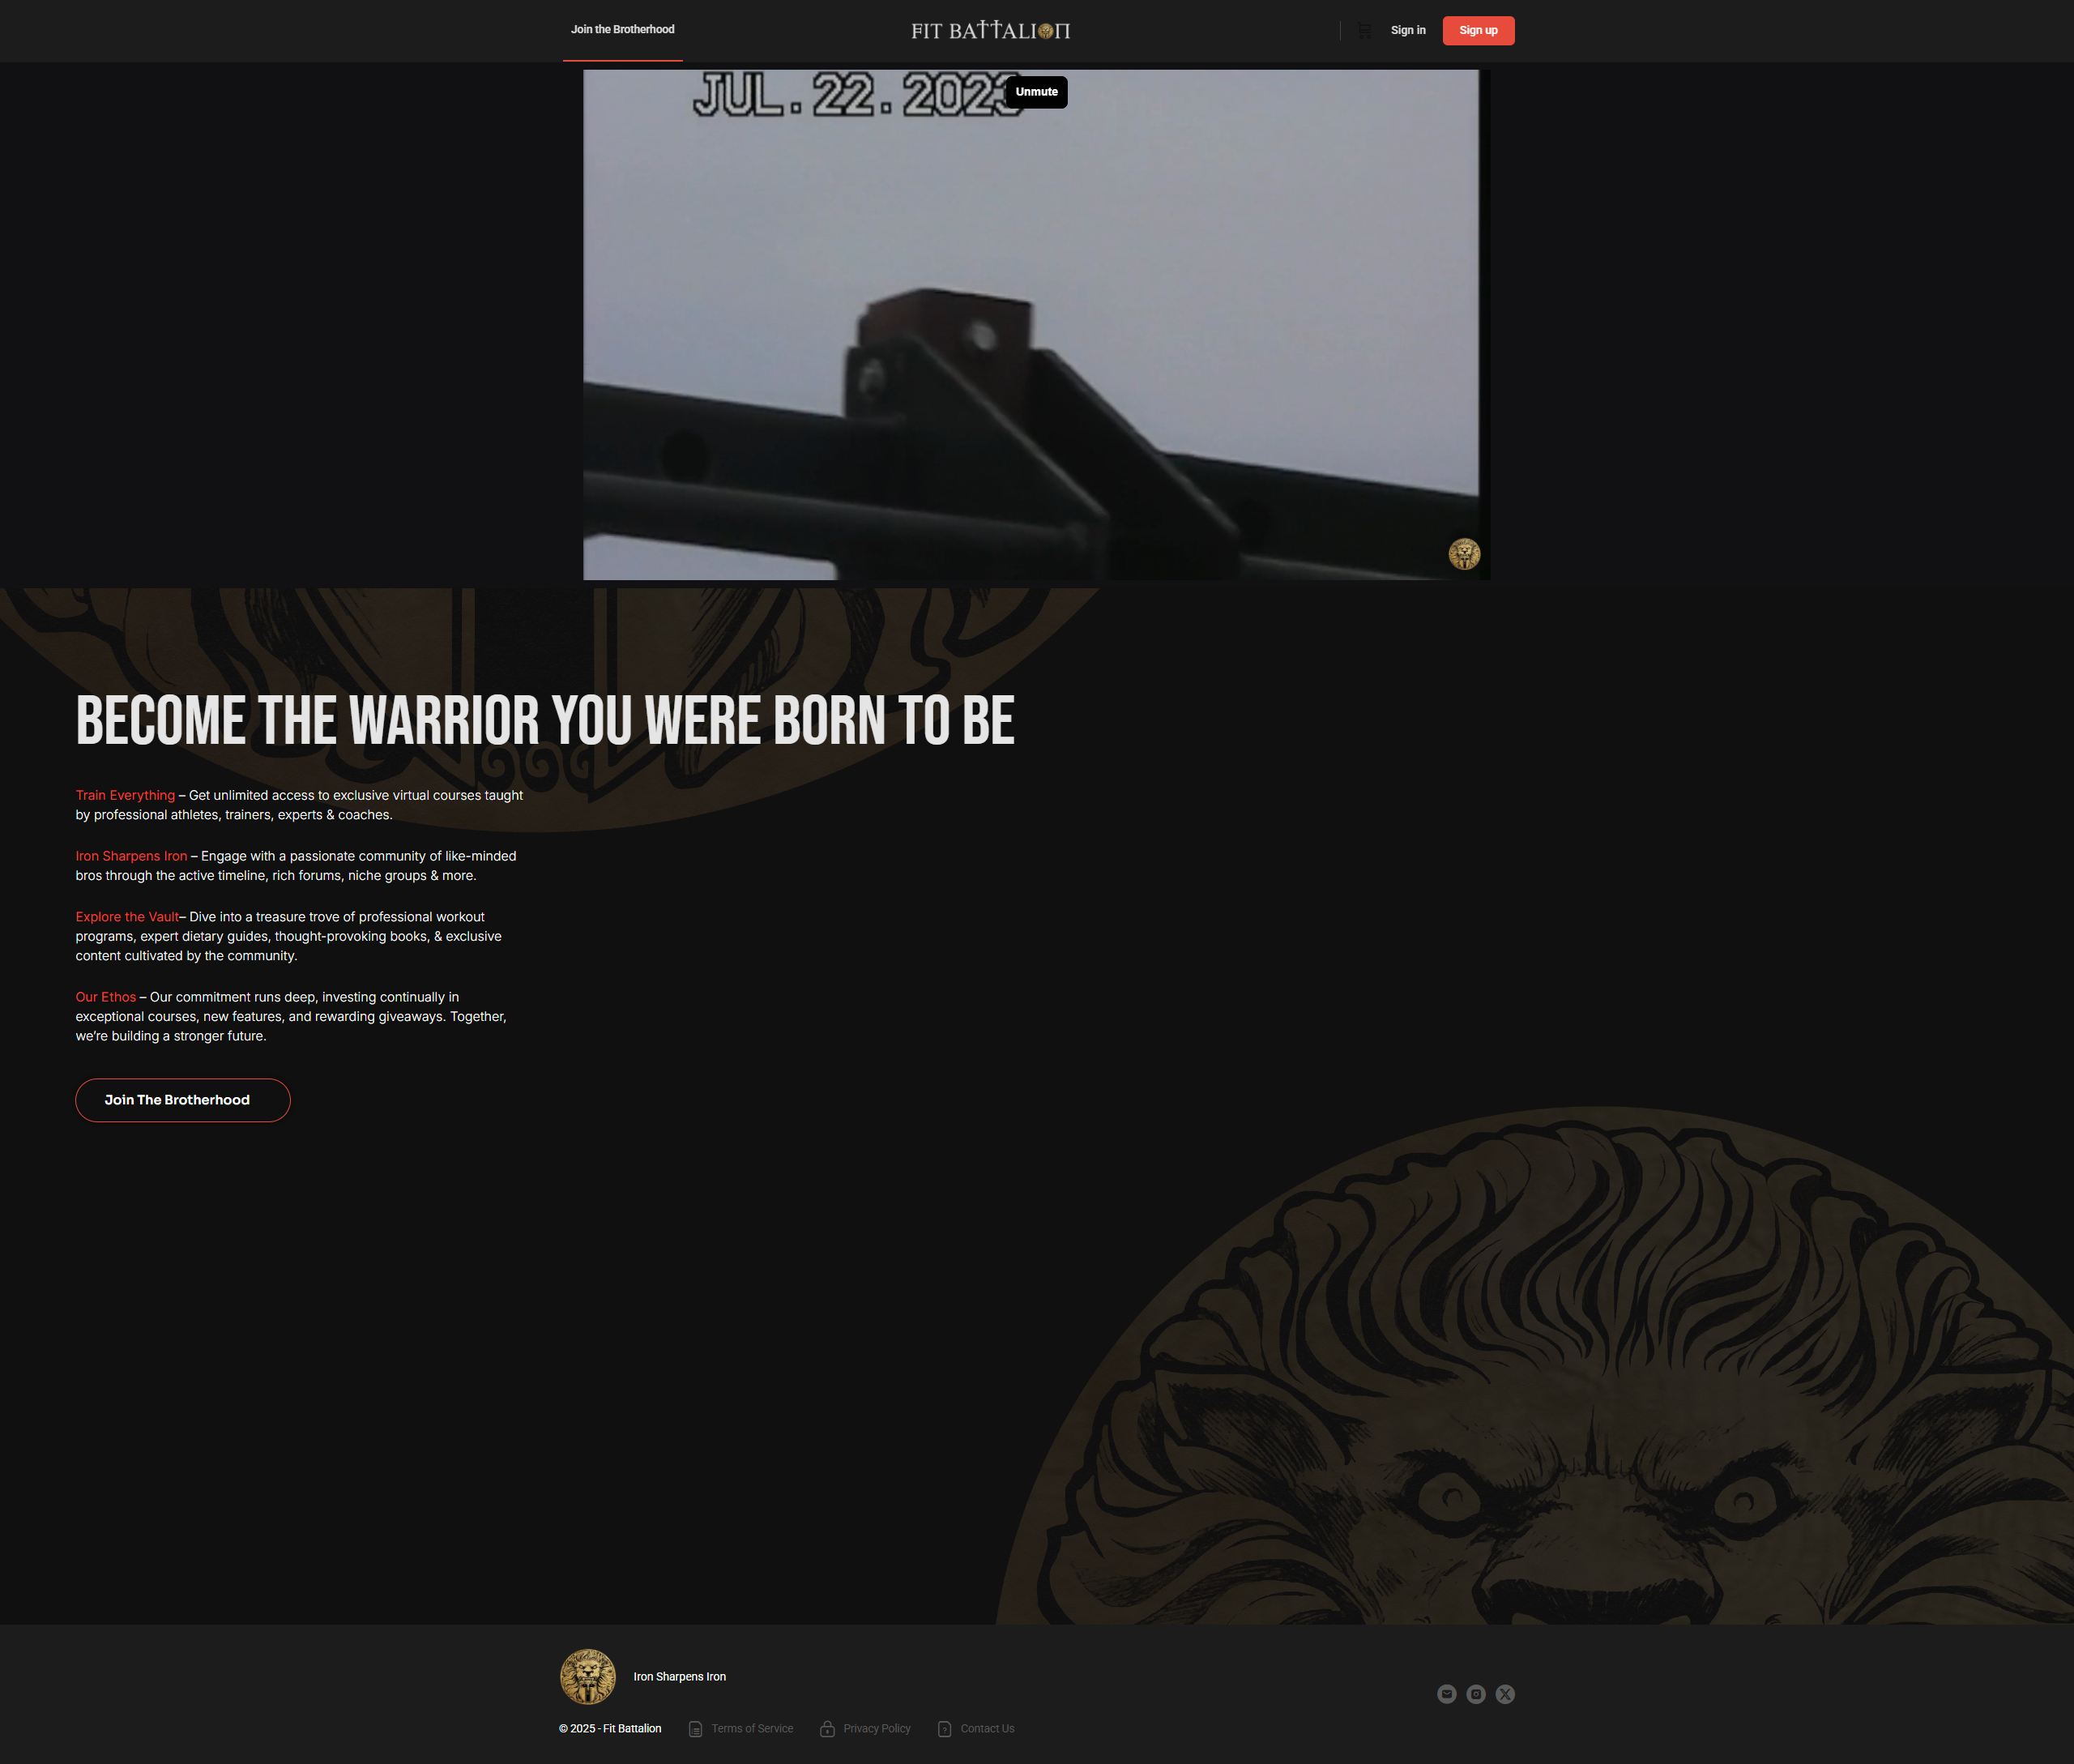The width and height of the screenshot is (2074, 1764).
Task: Click the red 'Explore the Vault' text
Action: click(x=127, y=917)
